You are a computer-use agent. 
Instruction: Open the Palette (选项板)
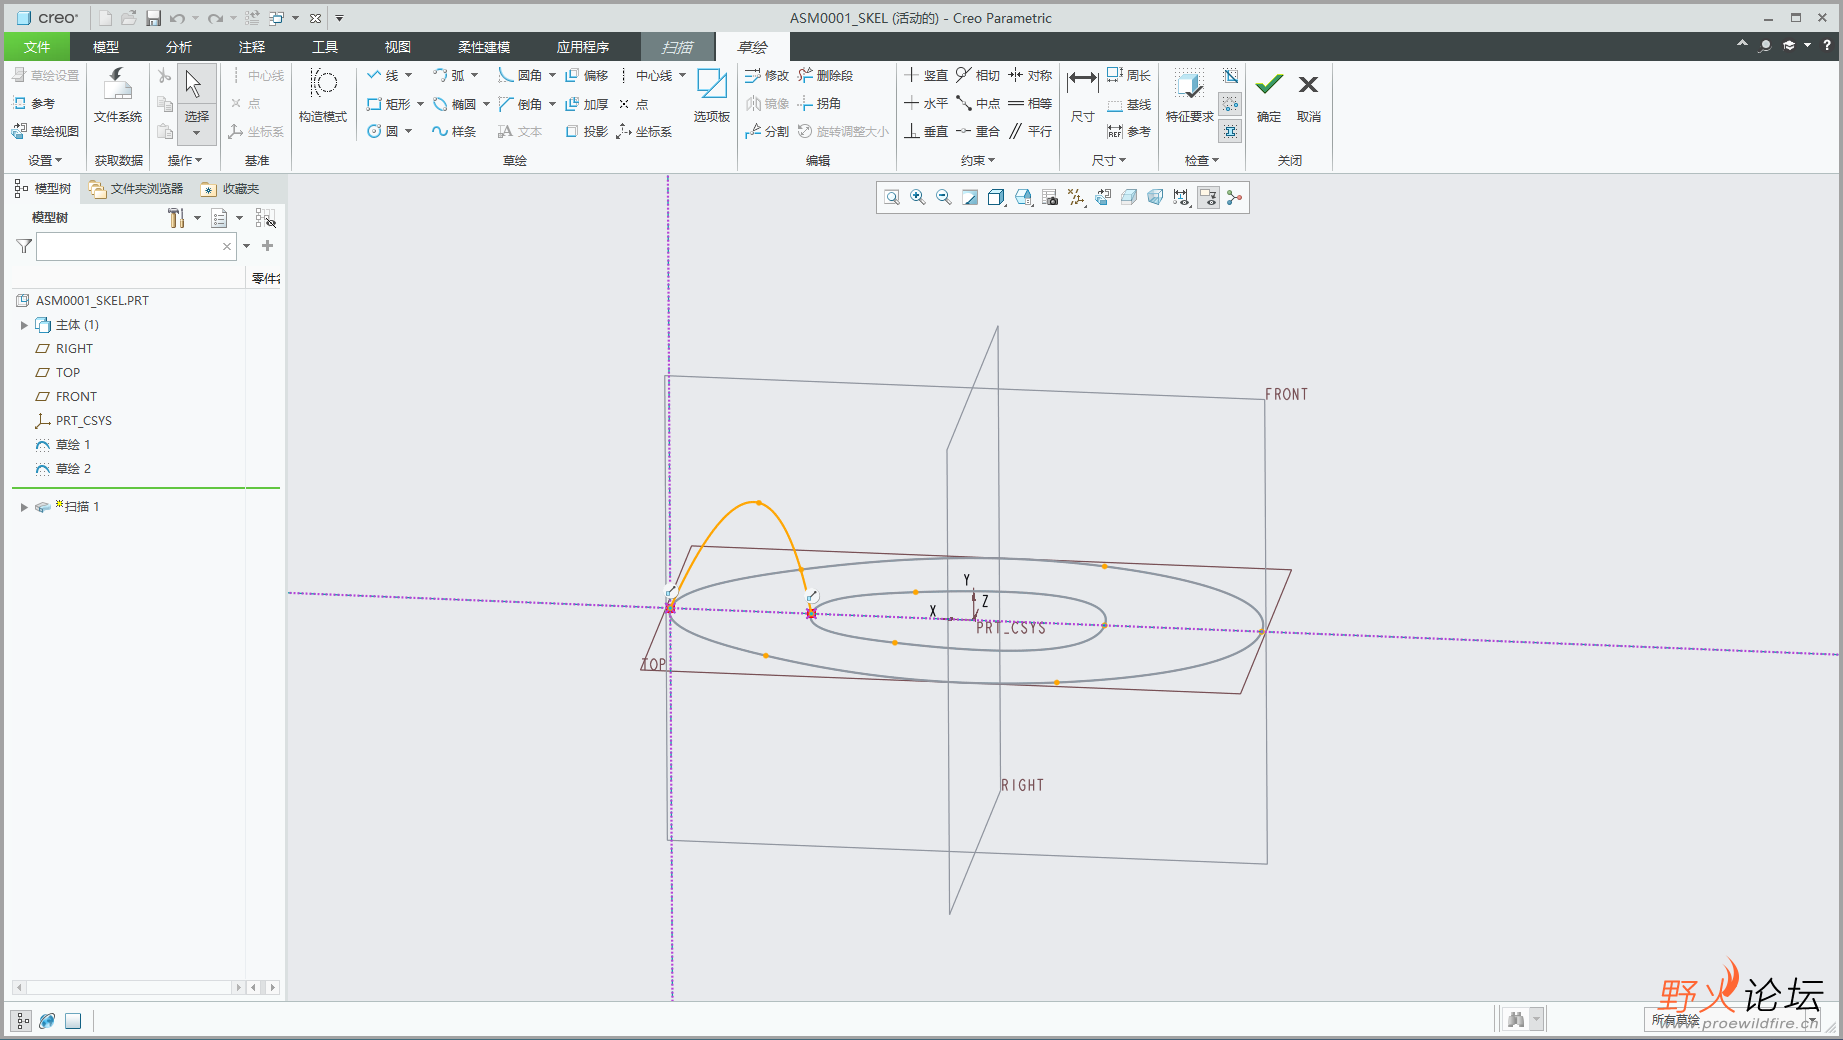point(711,96)
